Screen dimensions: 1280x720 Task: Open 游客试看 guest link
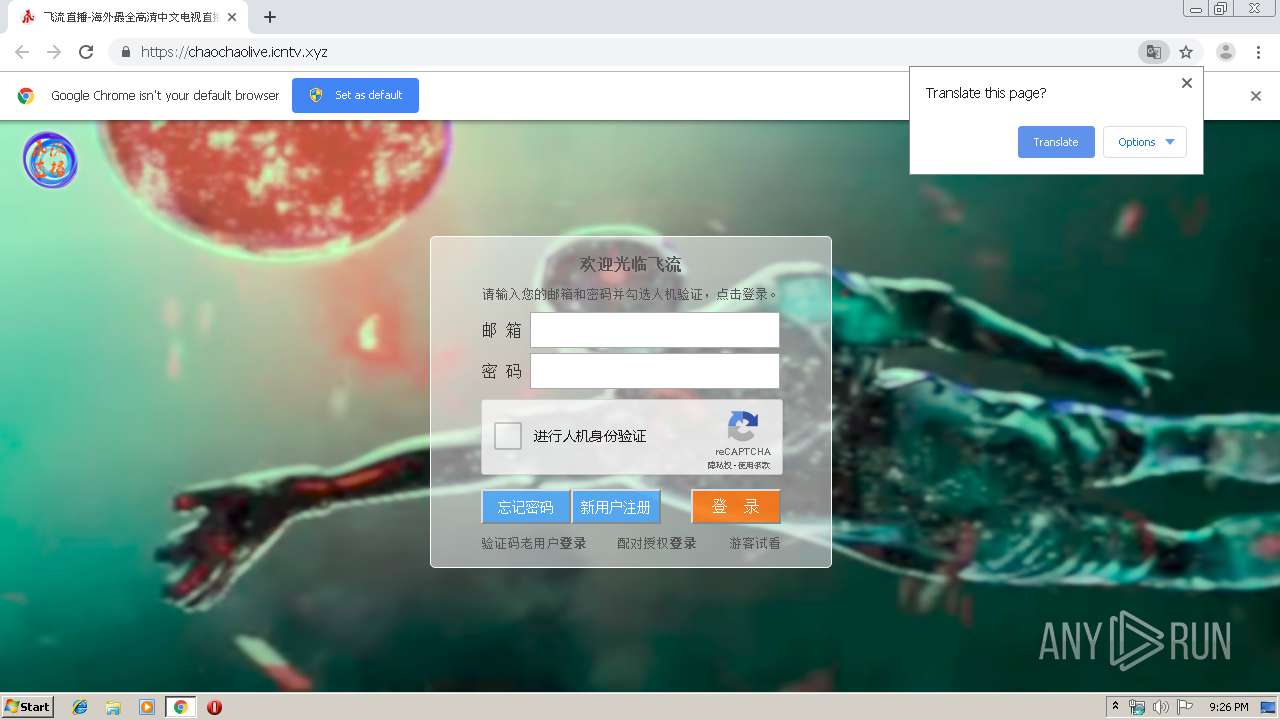tap(755, 543)
